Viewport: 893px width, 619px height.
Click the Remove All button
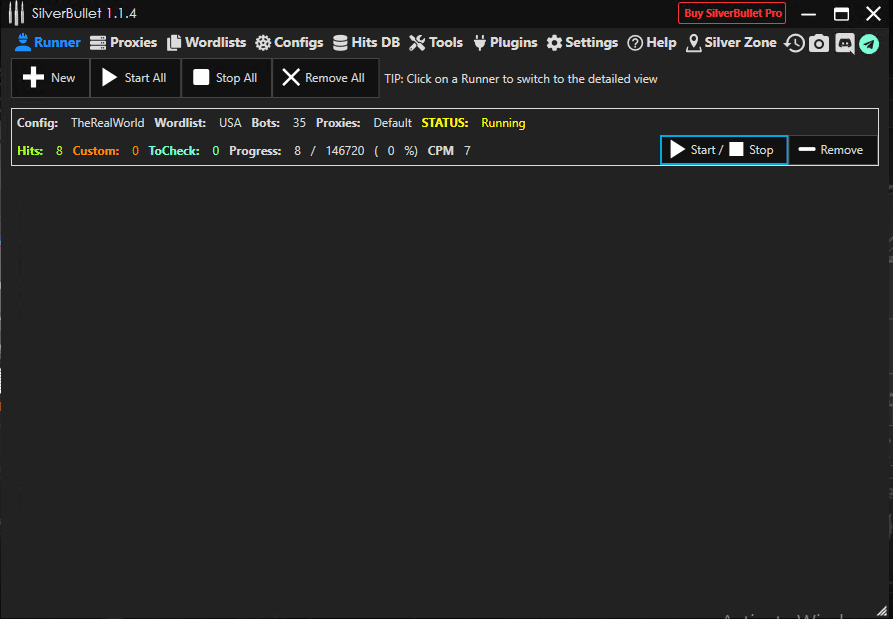coord(325,78)
